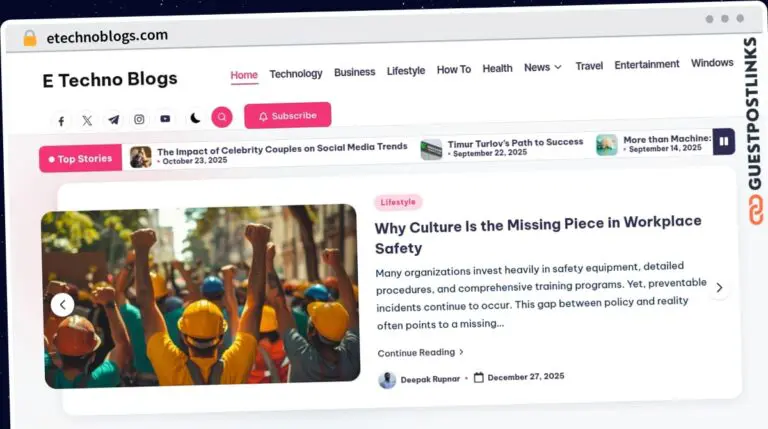This screenshot has width=768, height=429.
Task: Click the Lifestyle category tag
Action: [398, 202]
